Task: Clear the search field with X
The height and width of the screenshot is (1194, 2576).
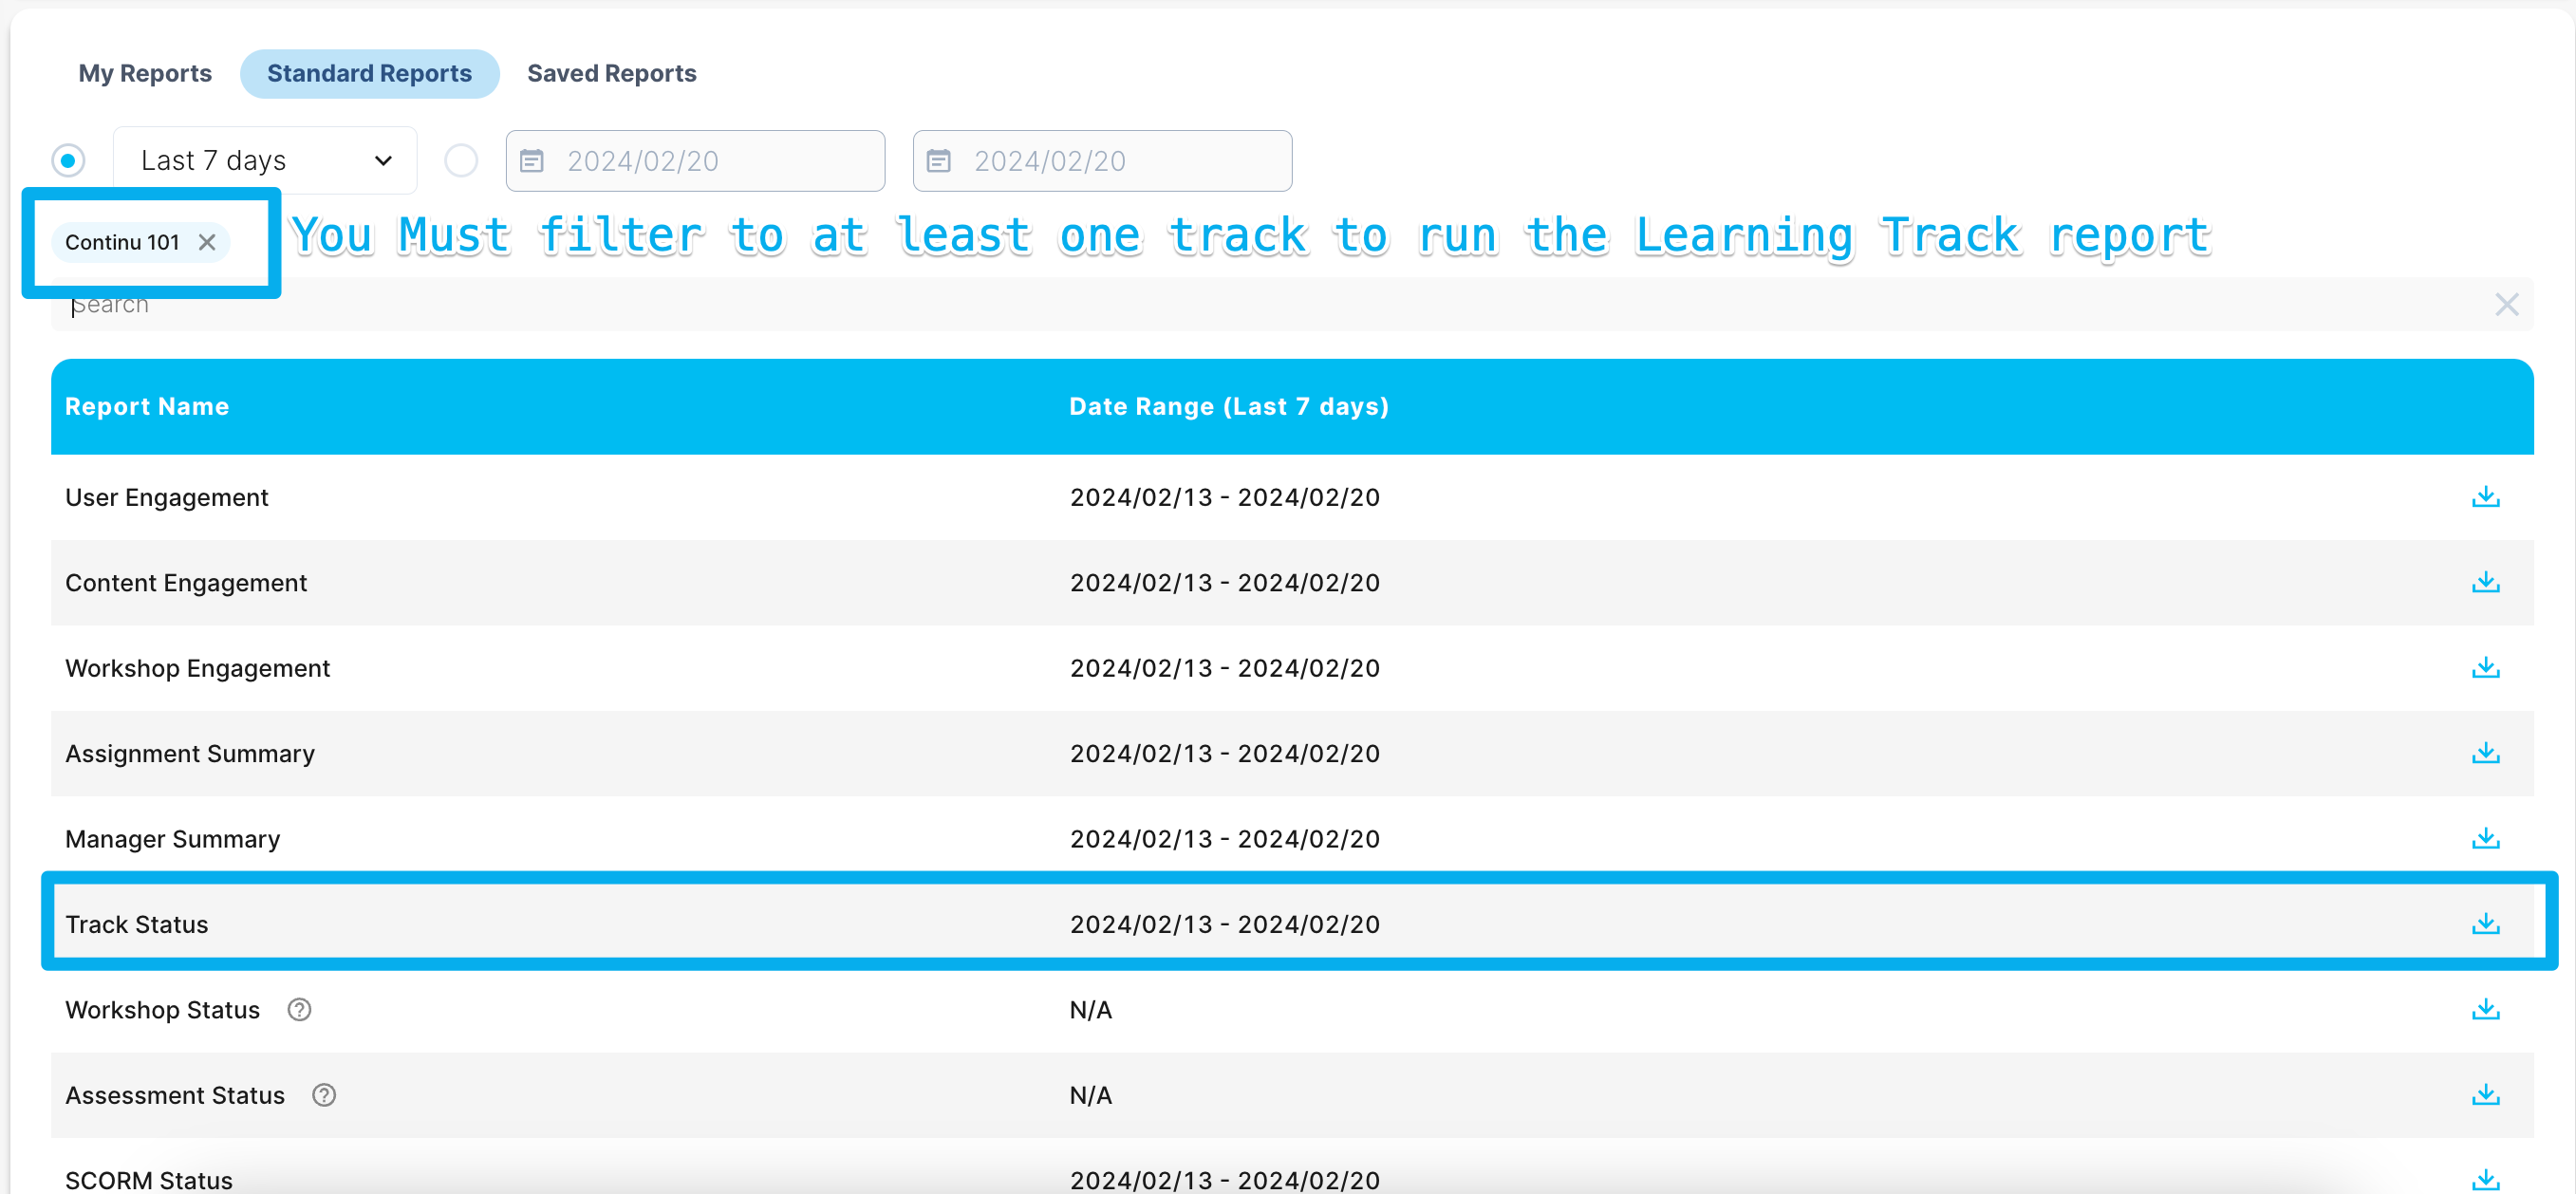Action: tap(2506, 304)
